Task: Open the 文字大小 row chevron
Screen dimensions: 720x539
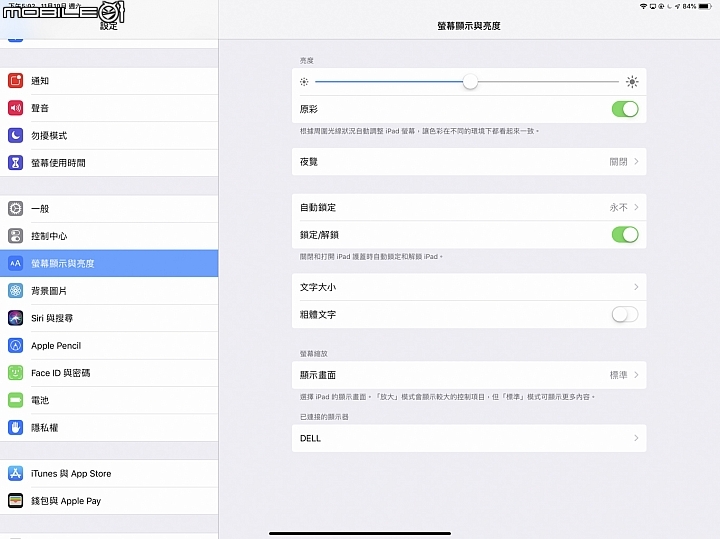Action: [x=636, y=287]
